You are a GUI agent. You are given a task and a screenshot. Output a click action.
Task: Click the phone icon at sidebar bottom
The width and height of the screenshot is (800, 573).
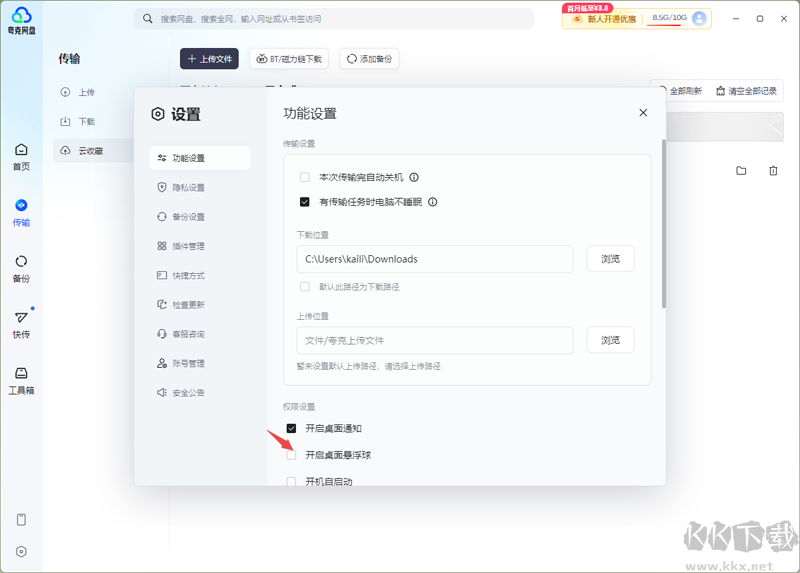pos(21,519)
